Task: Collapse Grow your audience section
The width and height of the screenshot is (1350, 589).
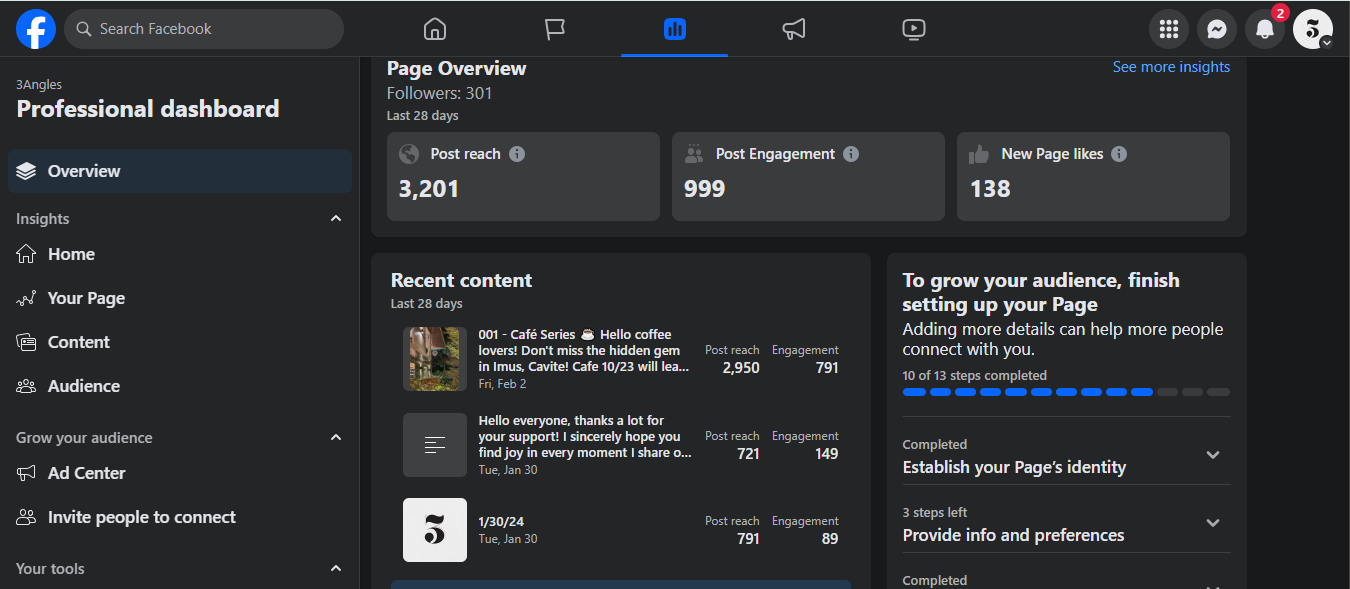Action: (336, 438)
